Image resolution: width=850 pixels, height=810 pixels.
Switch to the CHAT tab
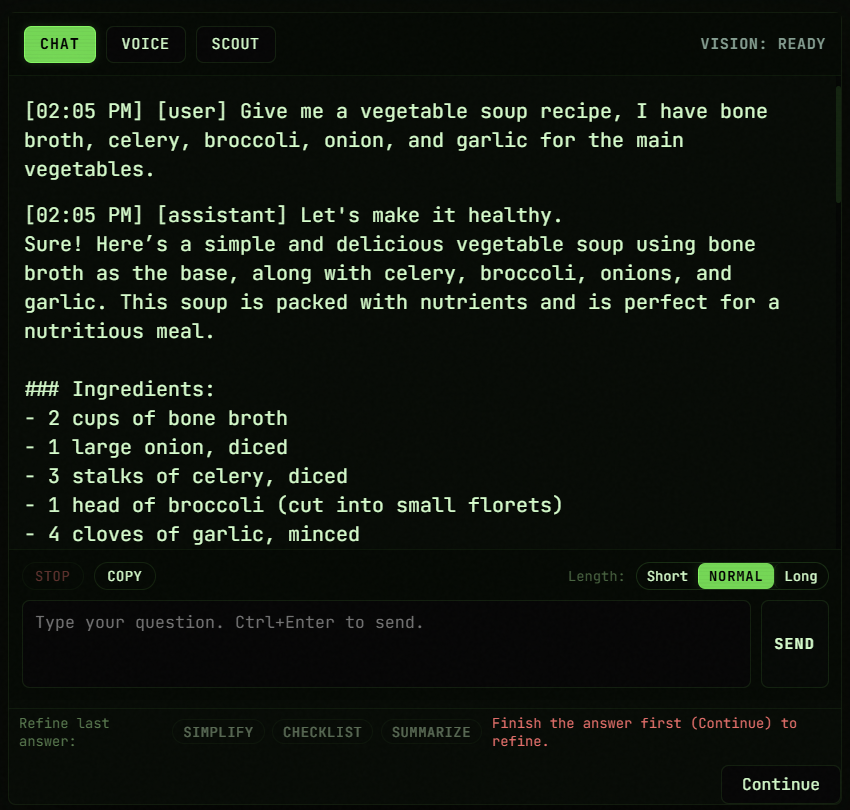(60, 44)
